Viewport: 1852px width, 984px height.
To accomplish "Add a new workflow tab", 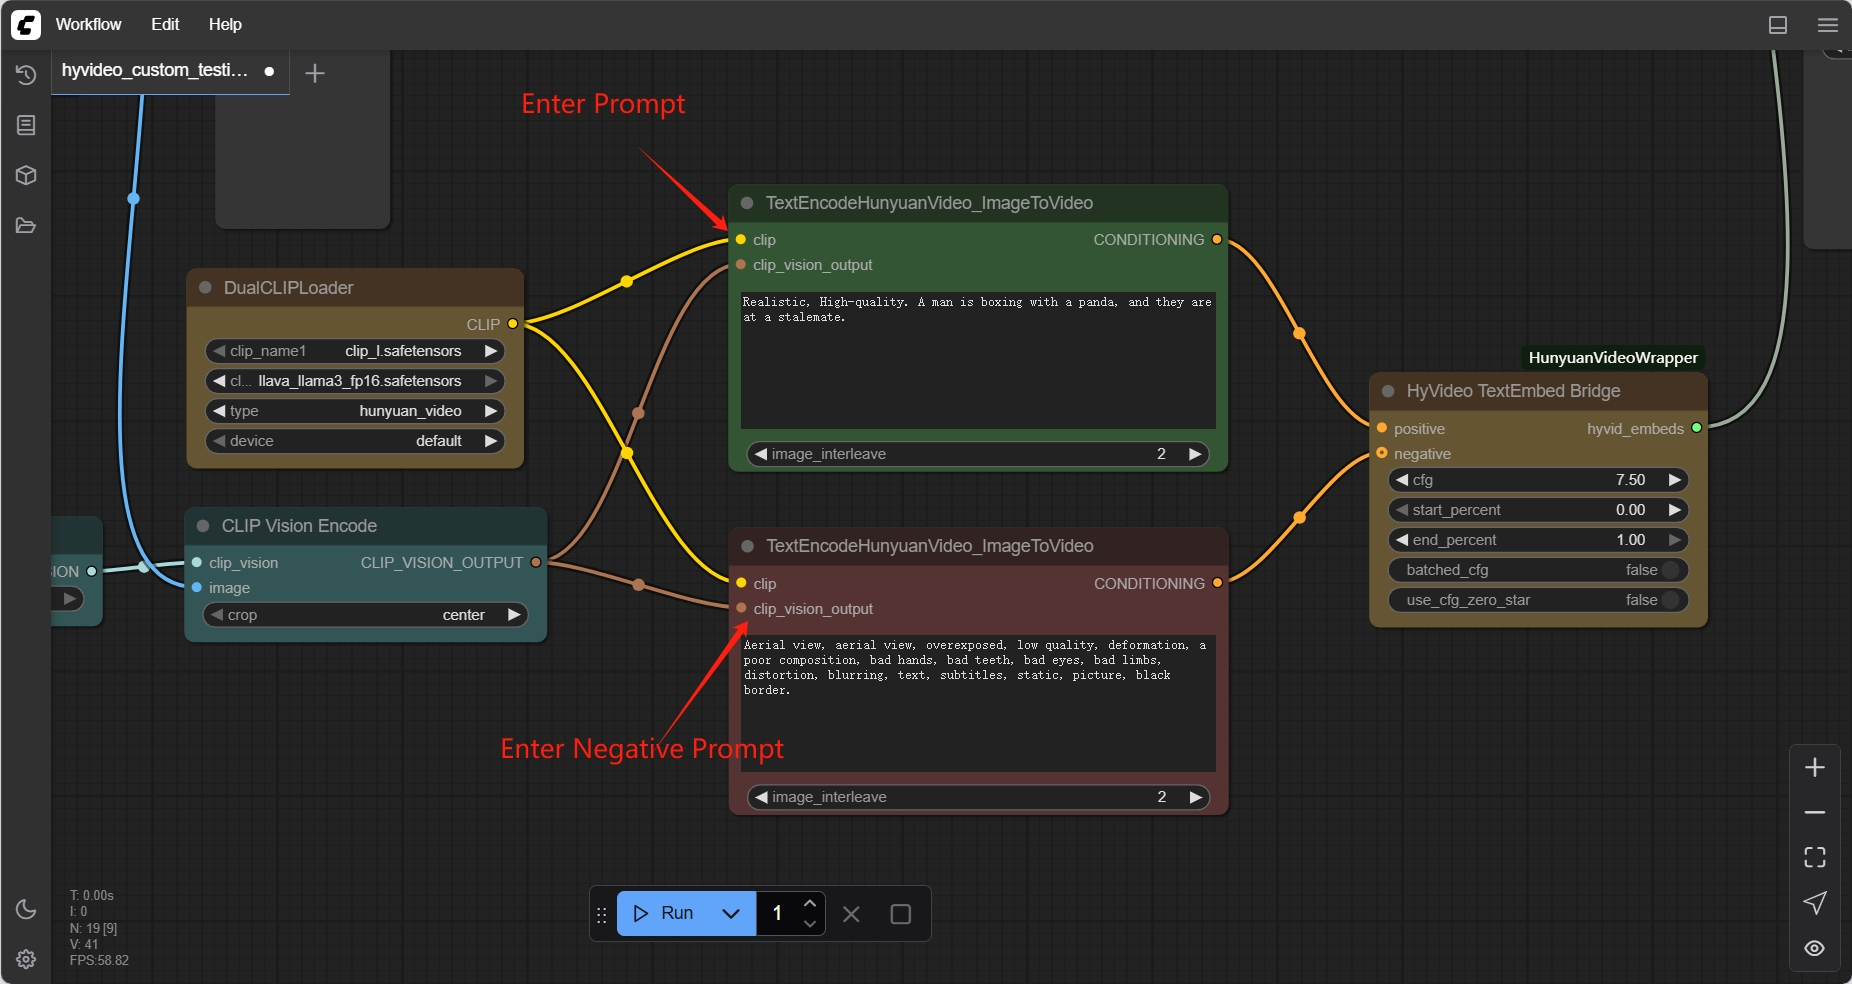I will click(314, 73).
